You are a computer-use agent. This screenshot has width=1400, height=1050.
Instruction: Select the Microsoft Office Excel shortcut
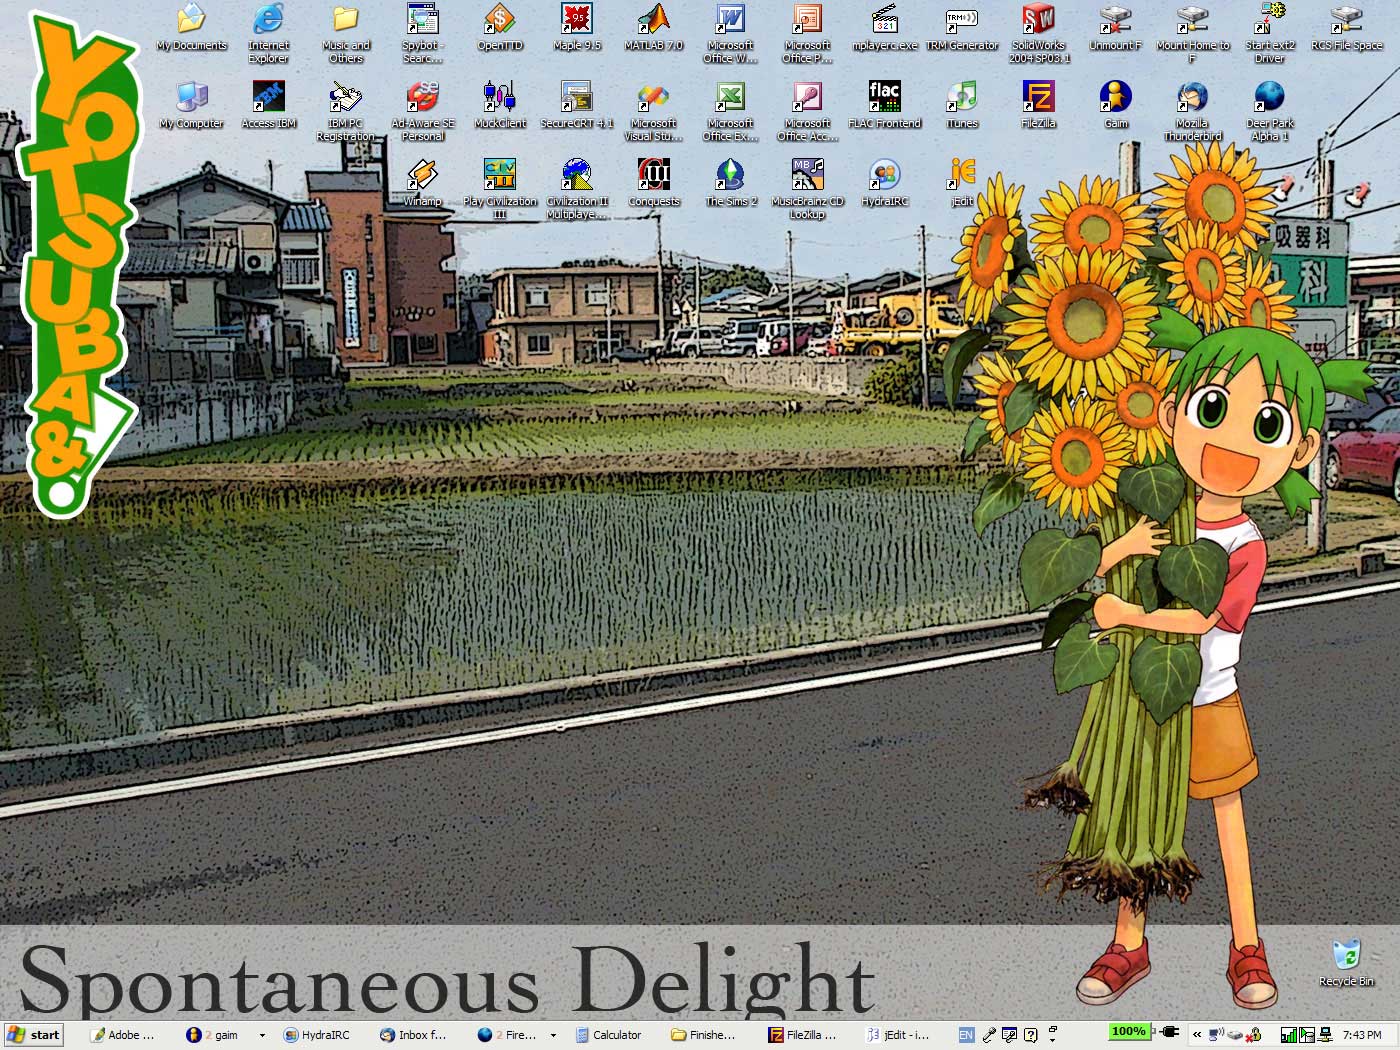click(x=731, y=111)
